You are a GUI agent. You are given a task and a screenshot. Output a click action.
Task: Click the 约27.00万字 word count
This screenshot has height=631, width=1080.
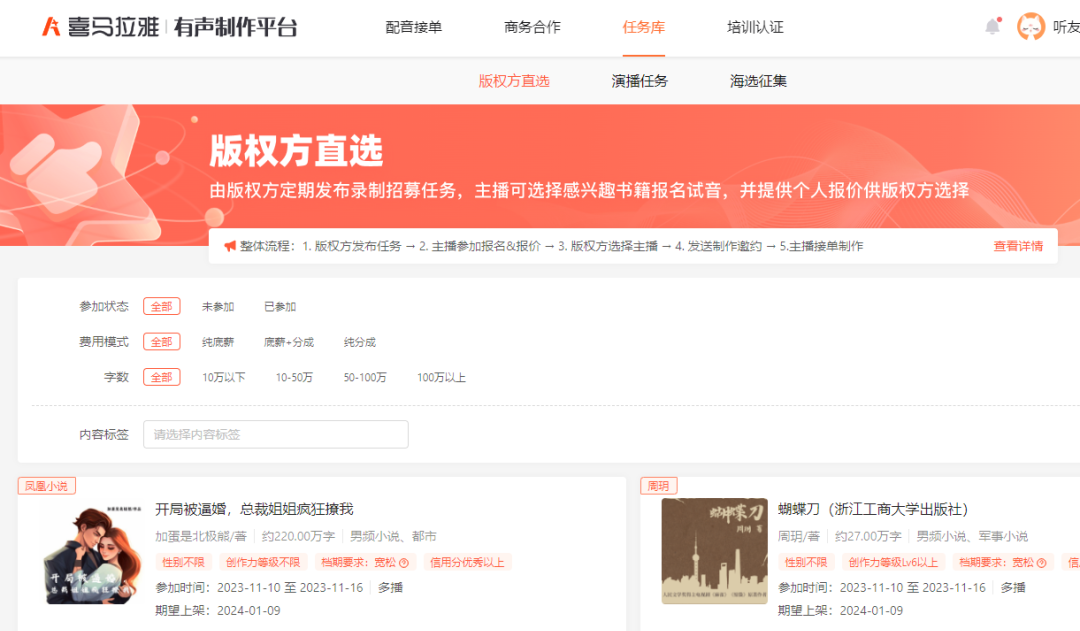pos(868,537)
